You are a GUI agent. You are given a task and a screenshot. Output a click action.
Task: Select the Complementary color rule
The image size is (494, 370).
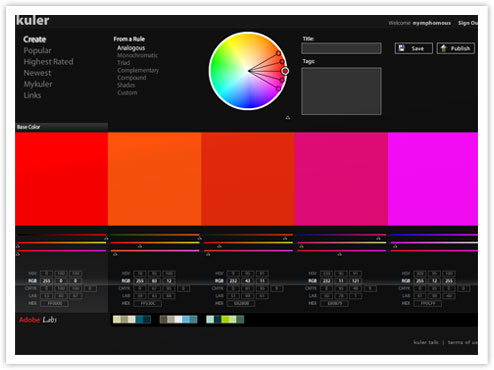click(138, 70)
